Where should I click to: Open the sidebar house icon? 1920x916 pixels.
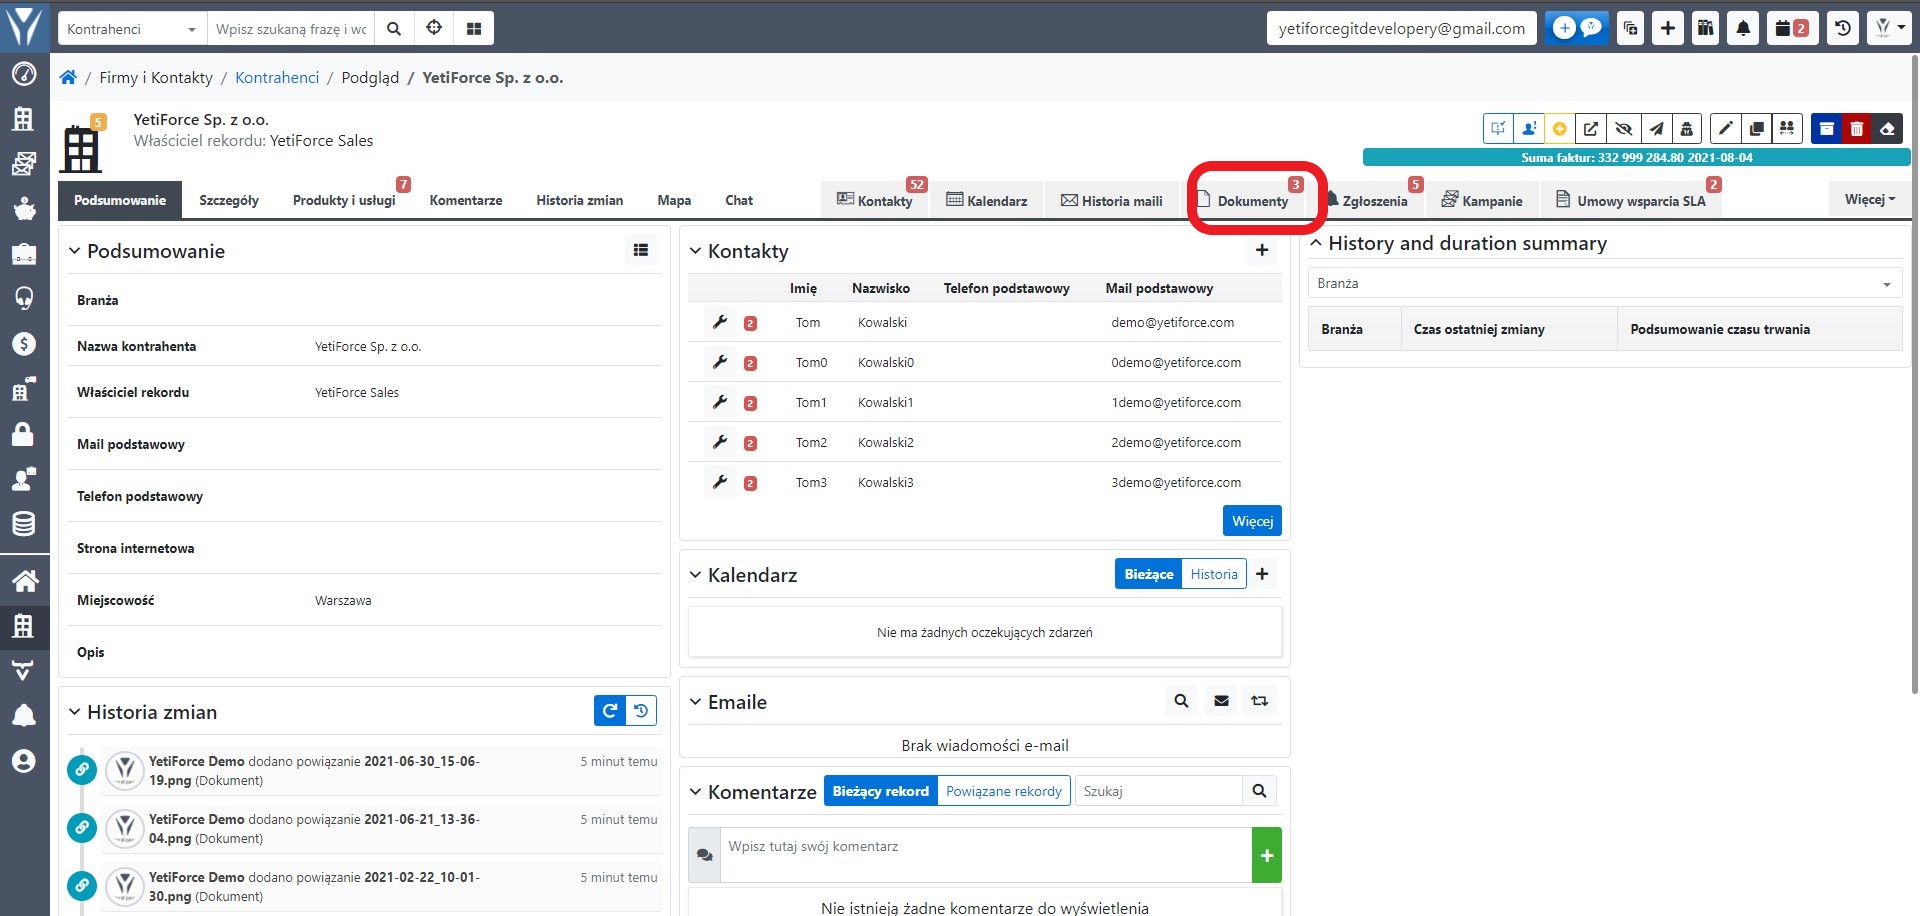coord(24,581)
